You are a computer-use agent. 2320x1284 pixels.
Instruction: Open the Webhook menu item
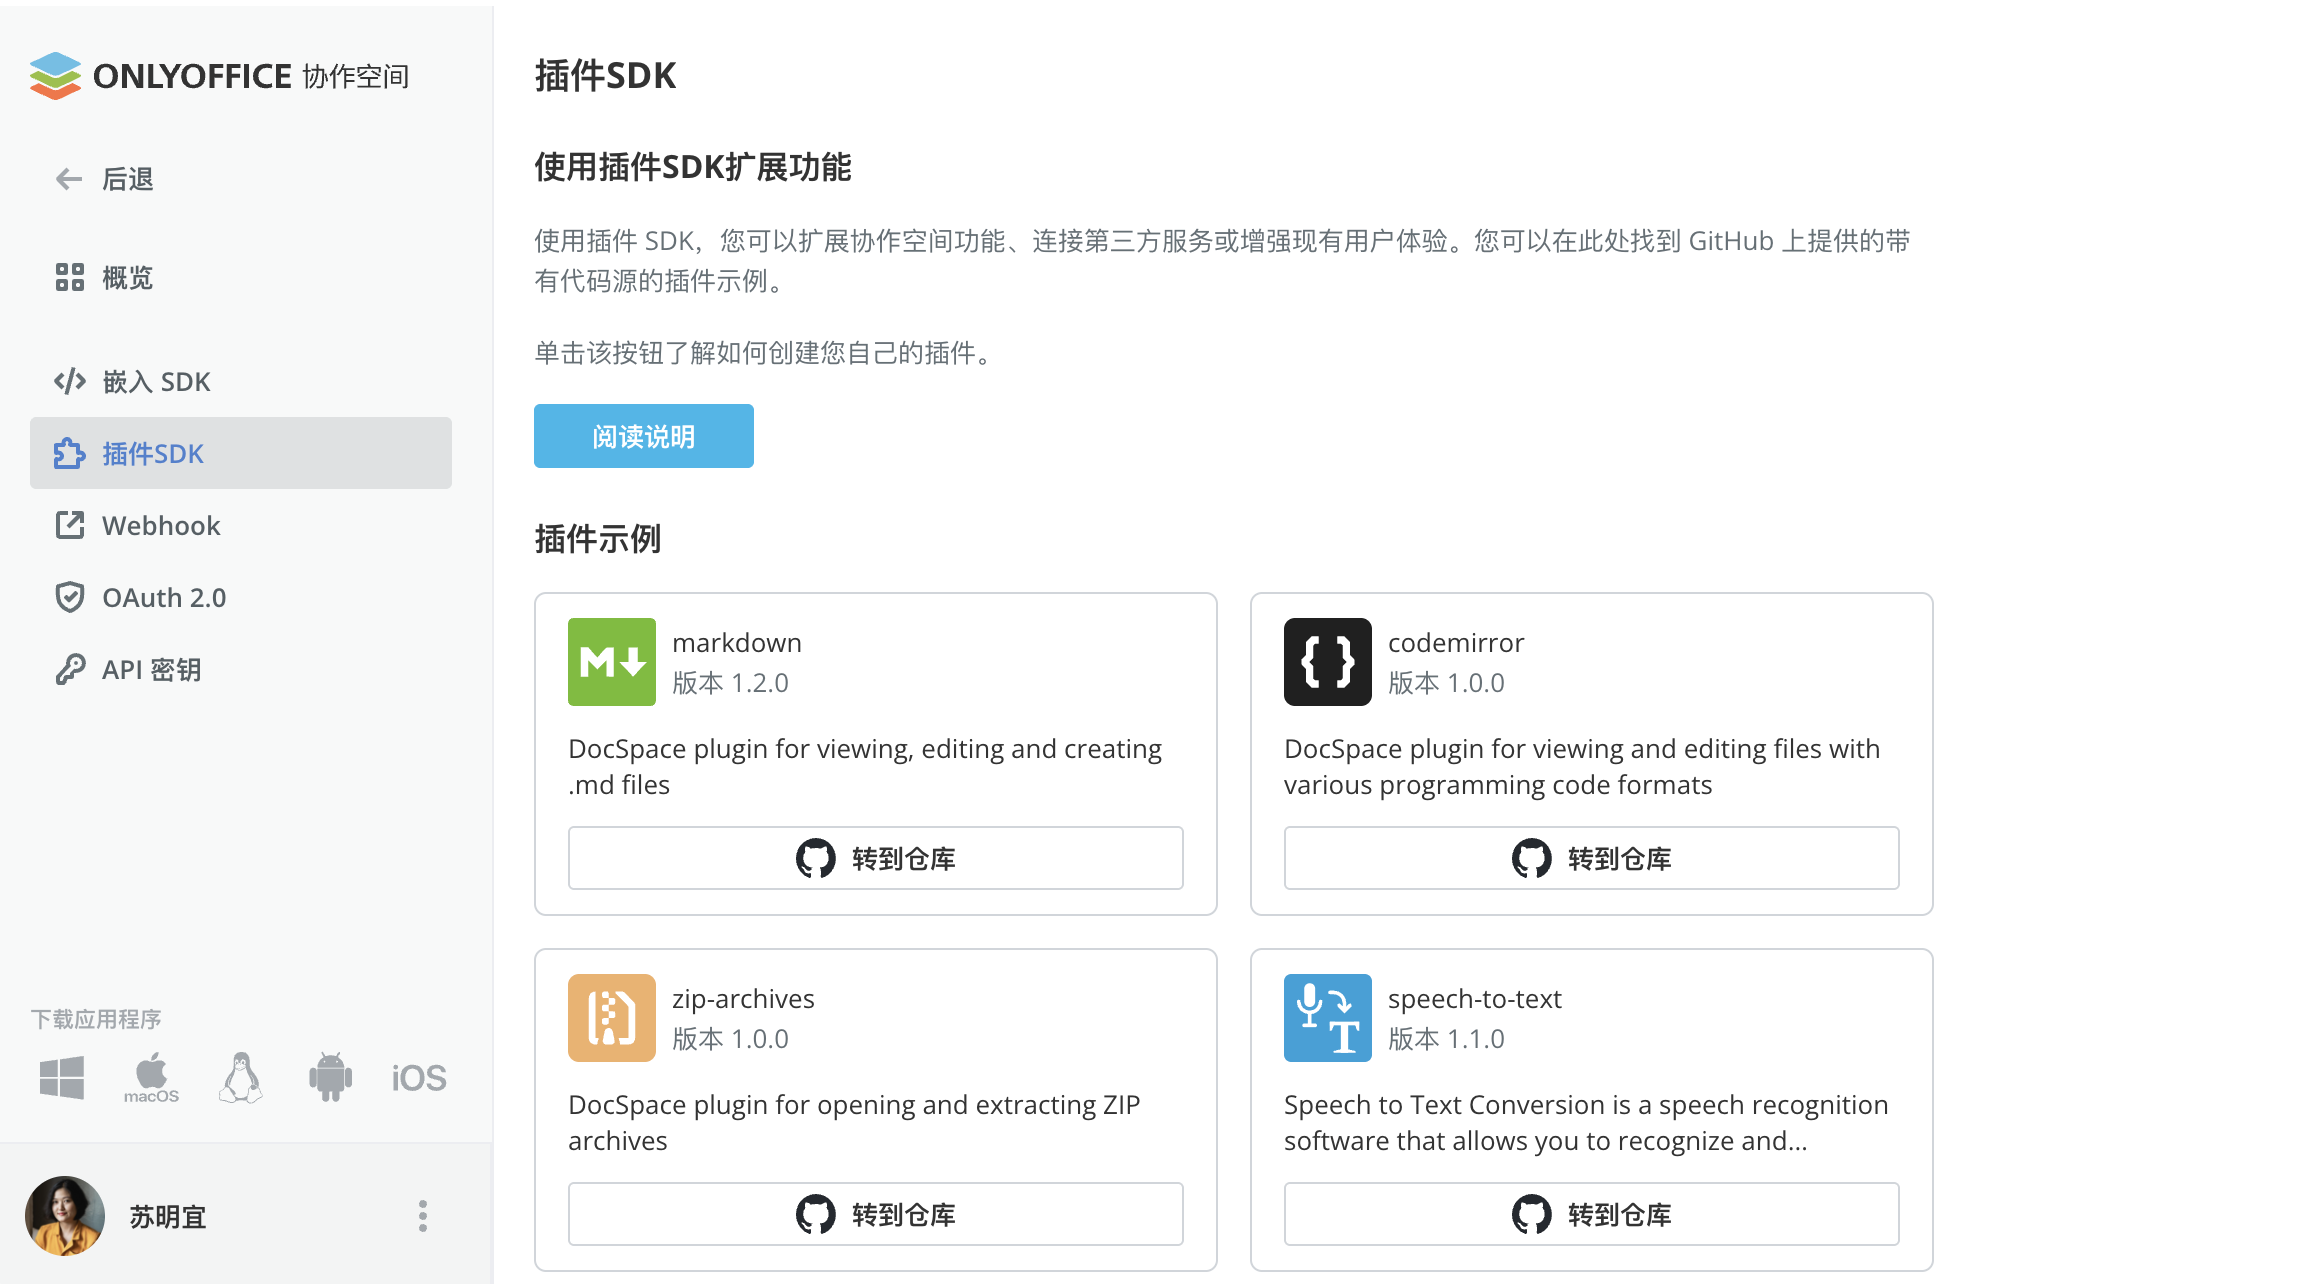(x=241, y=525)
